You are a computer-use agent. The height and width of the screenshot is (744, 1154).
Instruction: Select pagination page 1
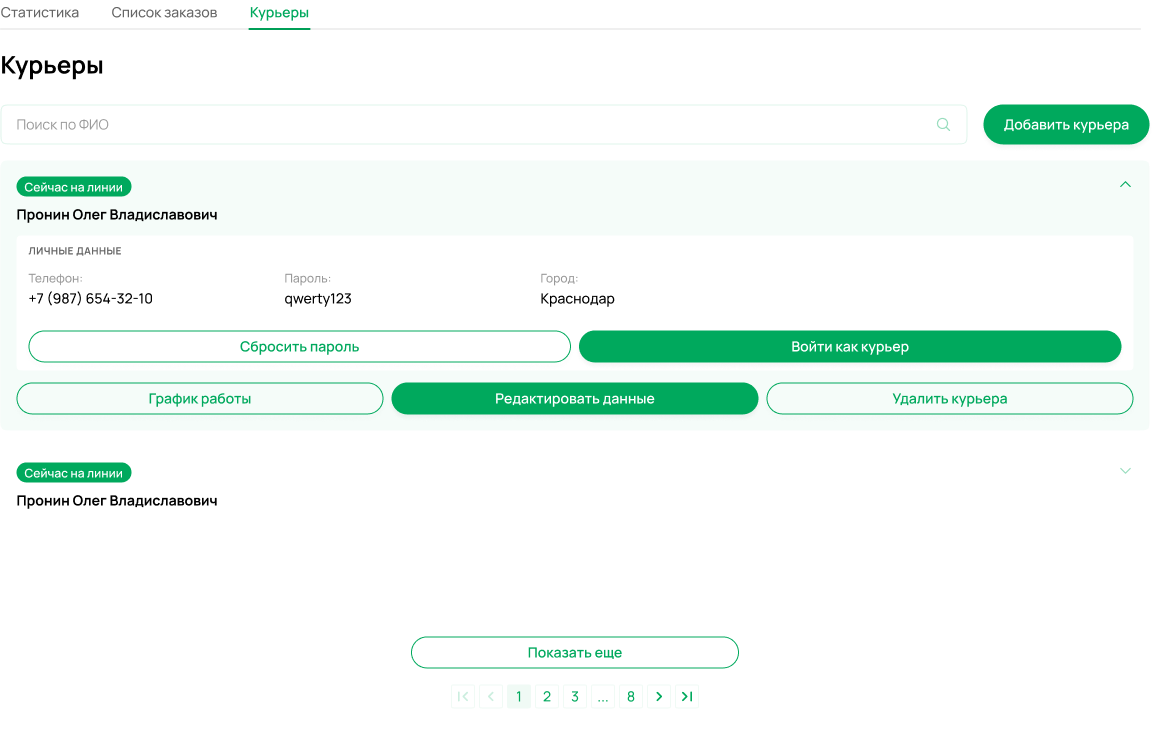tap(519, 697)
